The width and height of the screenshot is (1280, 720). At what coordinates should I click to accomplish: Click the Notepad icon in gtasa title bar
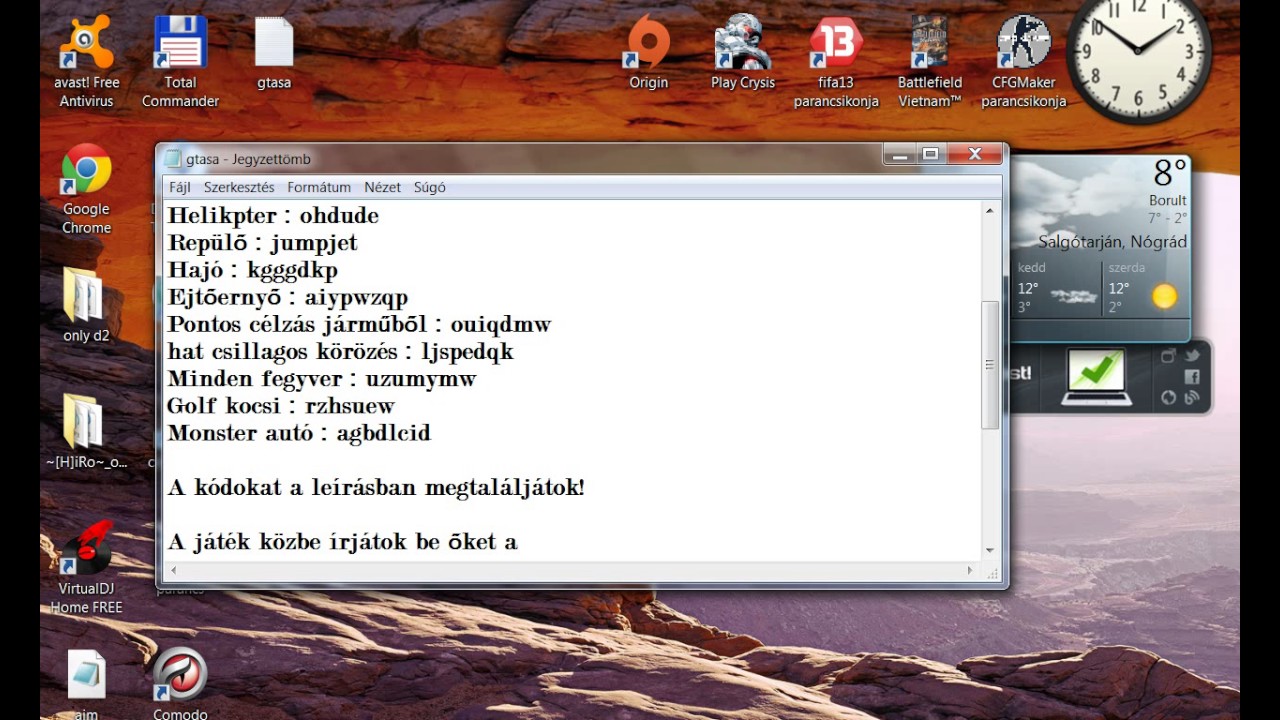point(173,158)
